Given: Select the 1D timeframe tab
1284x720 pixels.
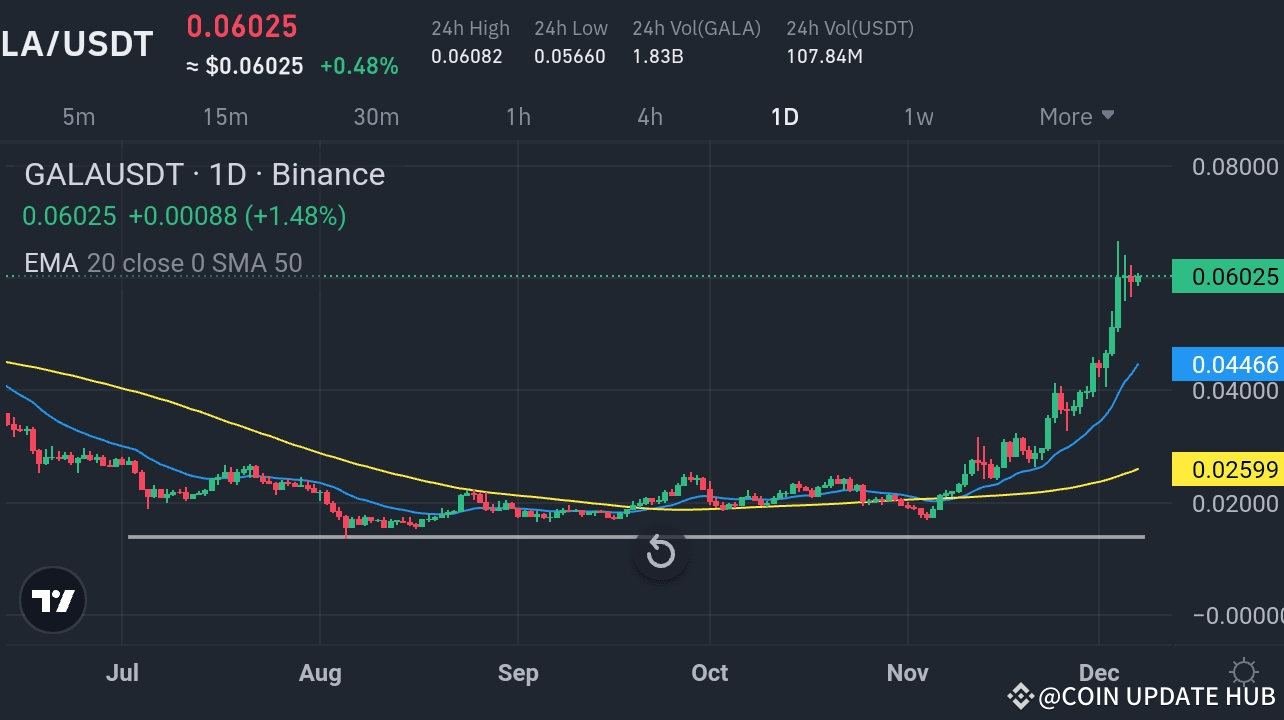Looking at the screenshot, I should [x=785, y=117].
